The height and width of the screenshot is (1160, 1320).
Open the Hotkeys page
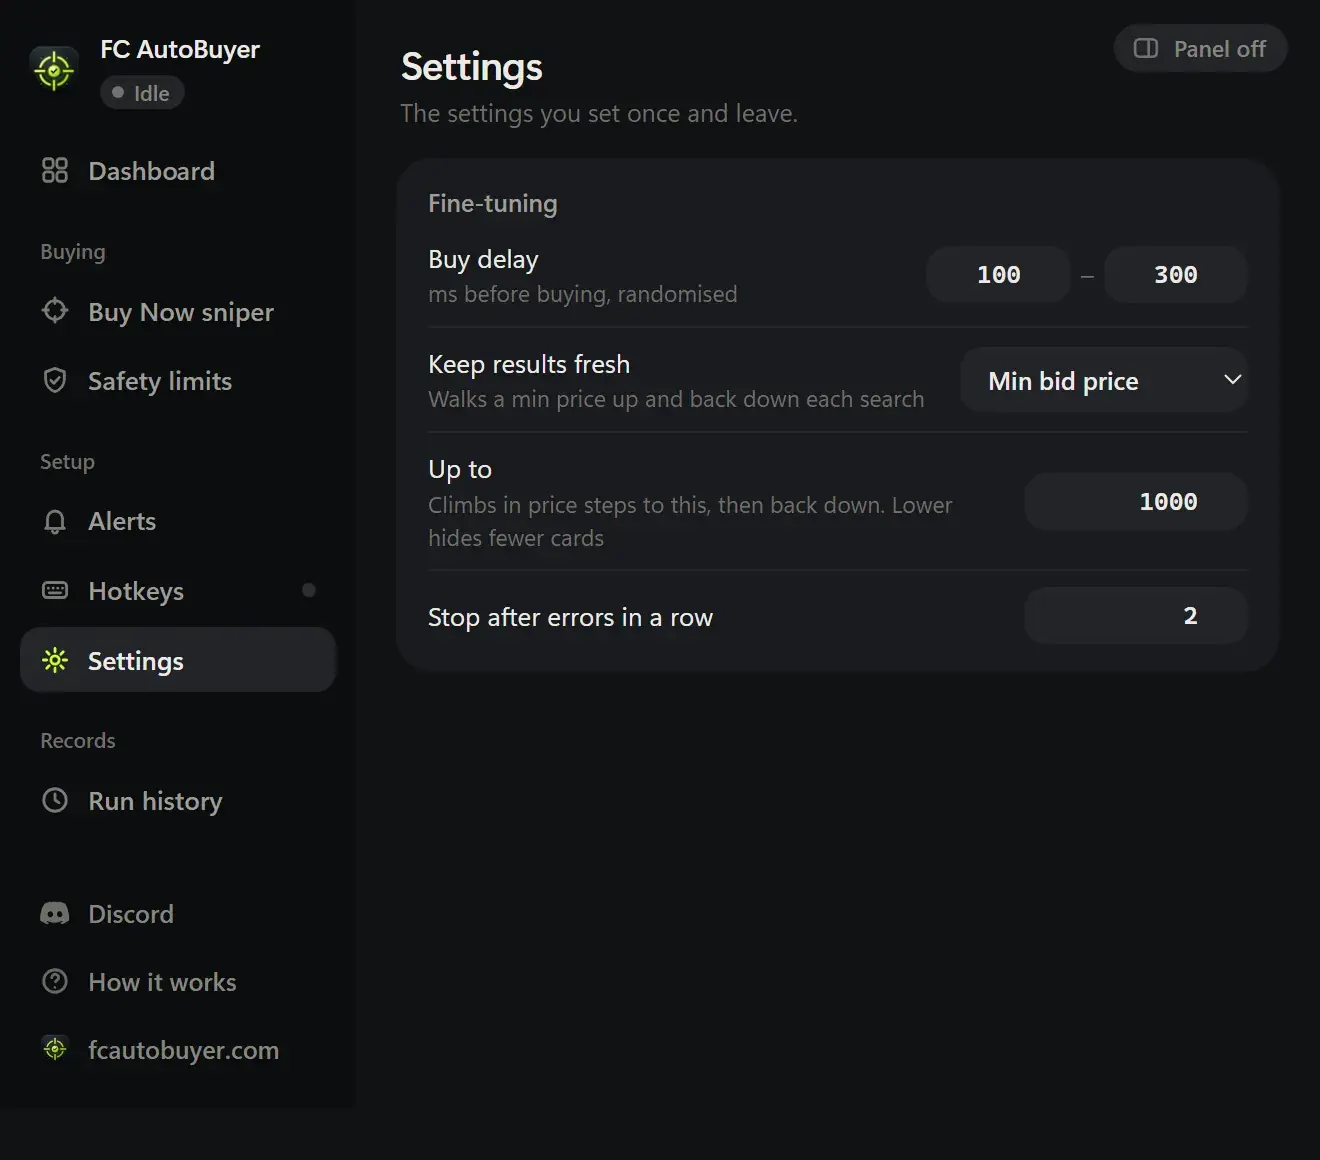178,591
